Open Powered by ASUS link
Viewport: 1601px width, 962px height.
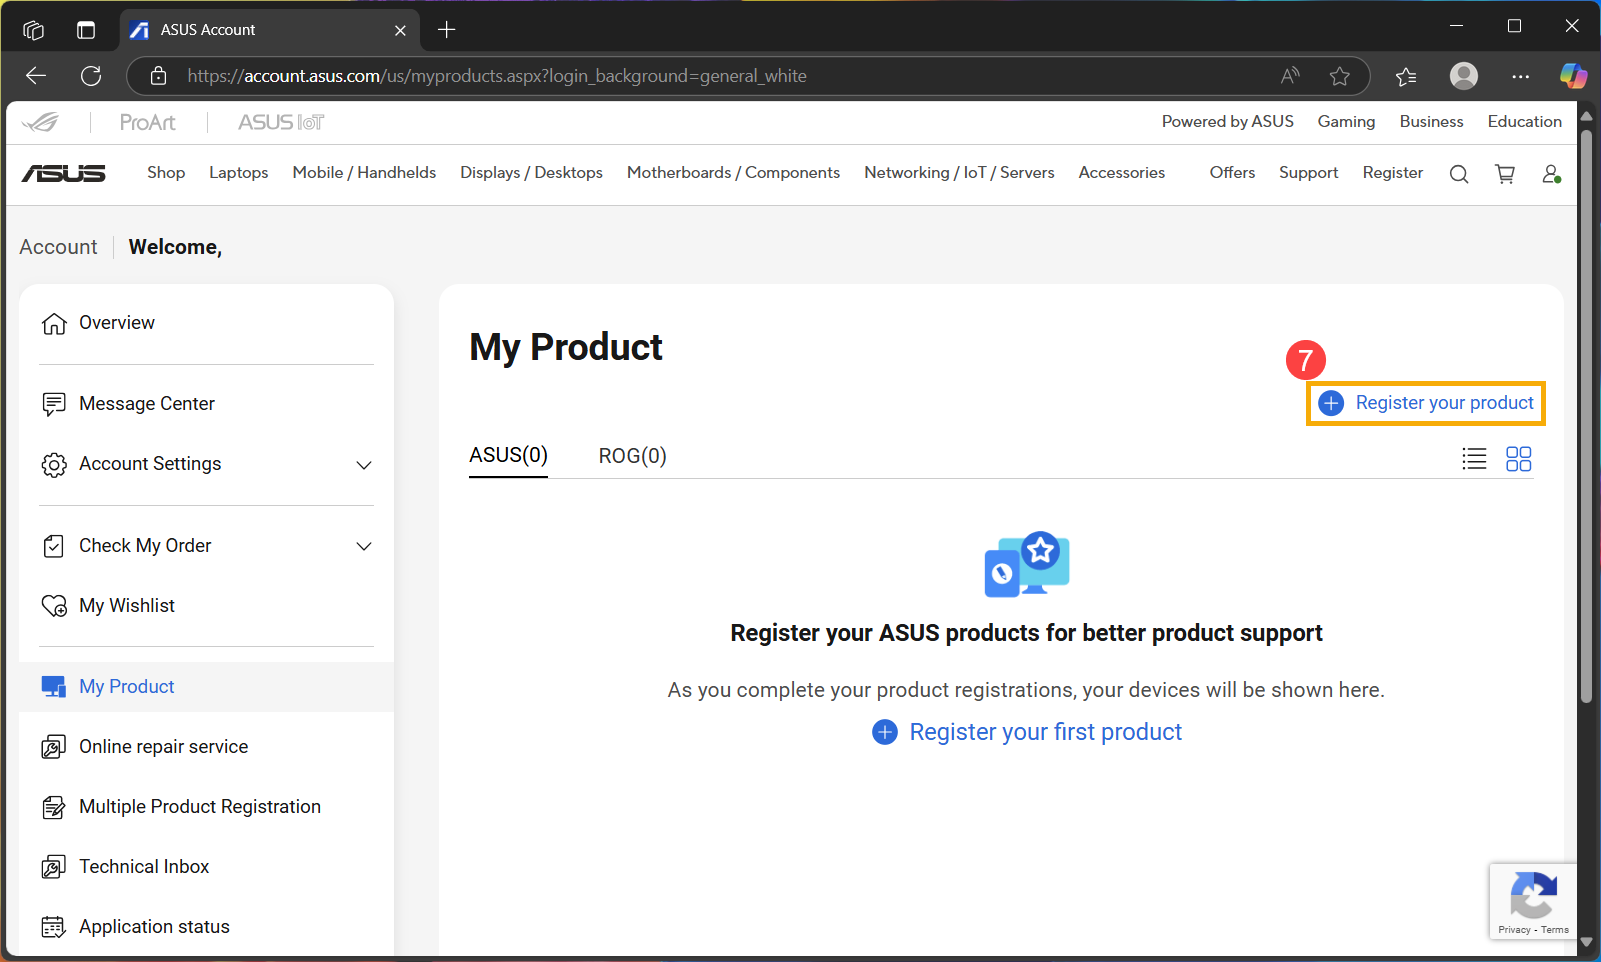pos(1227,122)
